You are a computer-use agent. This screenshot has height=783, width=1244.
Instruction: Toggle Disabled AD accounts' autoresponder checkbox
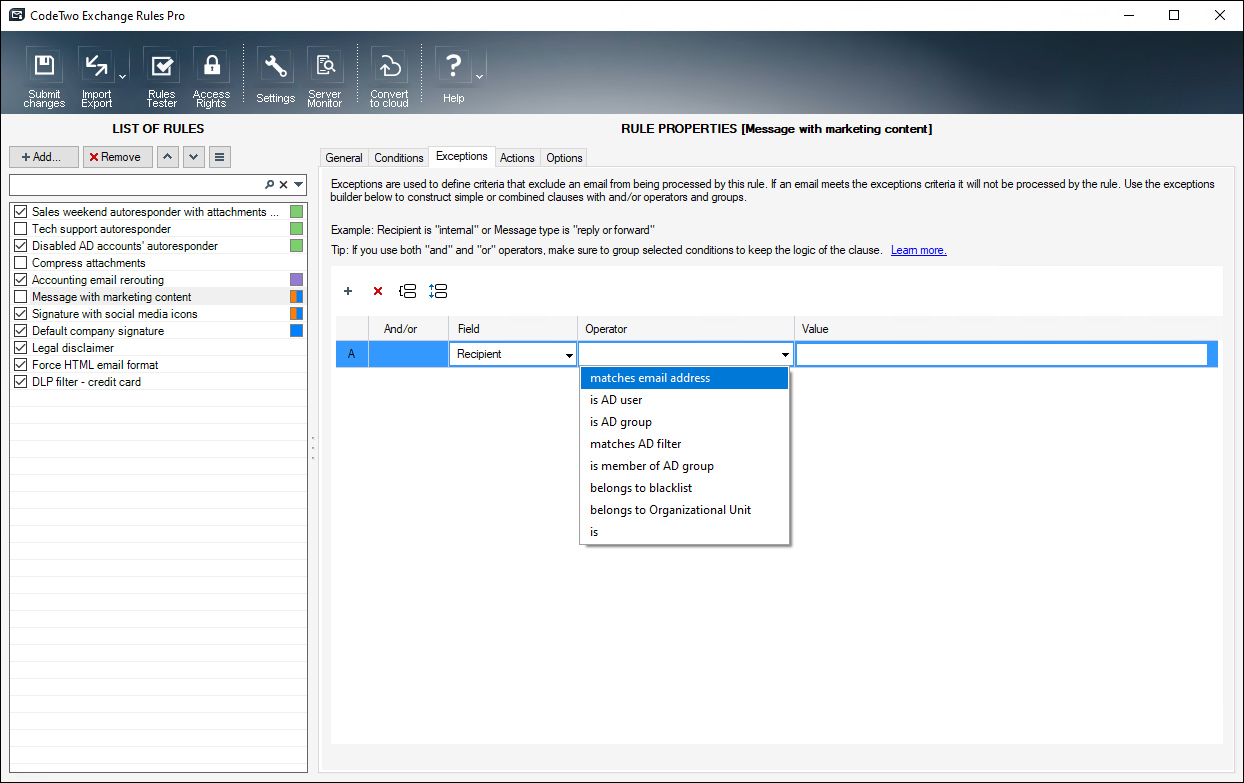tap(21, 246)
